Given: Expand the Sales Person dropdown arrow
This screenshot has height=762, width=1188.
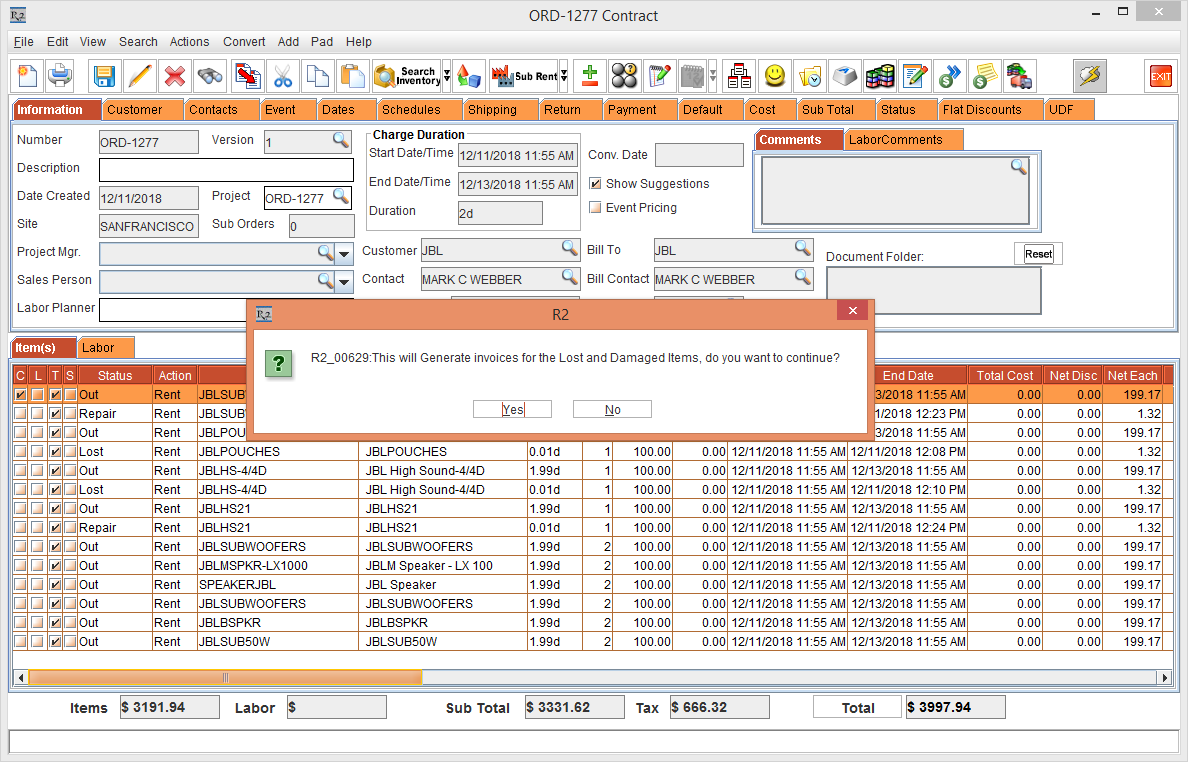Looking at the screenshot, I should (x=344, y=282).
